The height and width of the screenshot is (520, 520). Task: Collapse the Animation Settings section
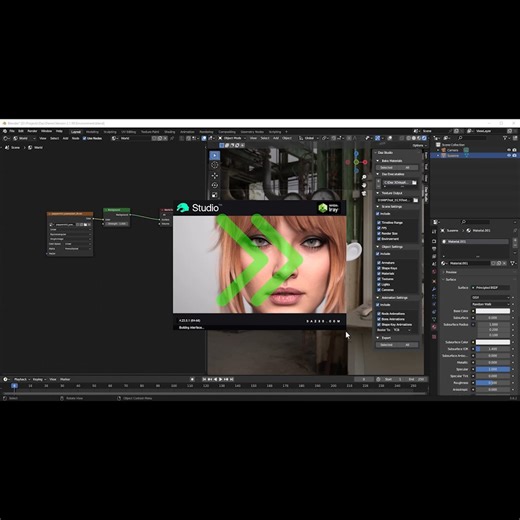pos(378,298)
